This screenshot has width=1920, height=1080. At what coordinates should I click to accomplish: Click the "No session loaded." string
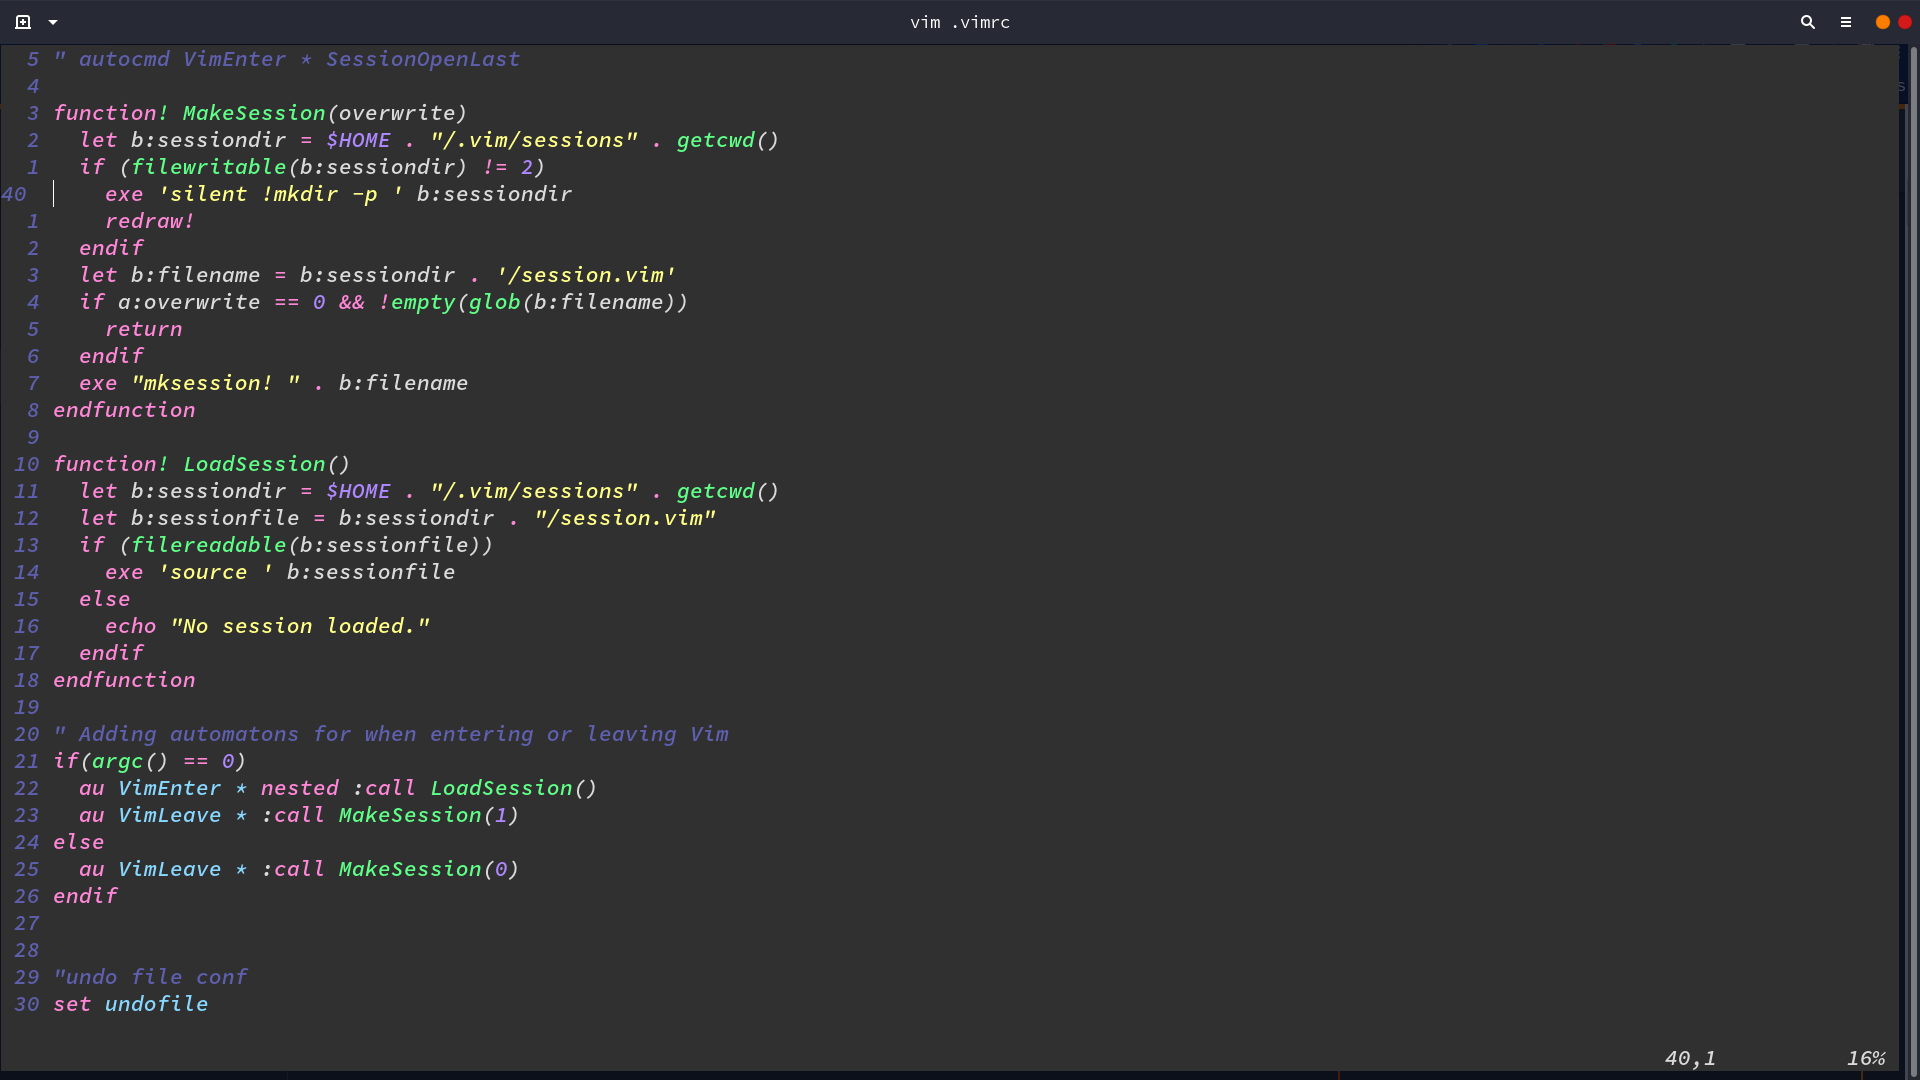(300, 626)
